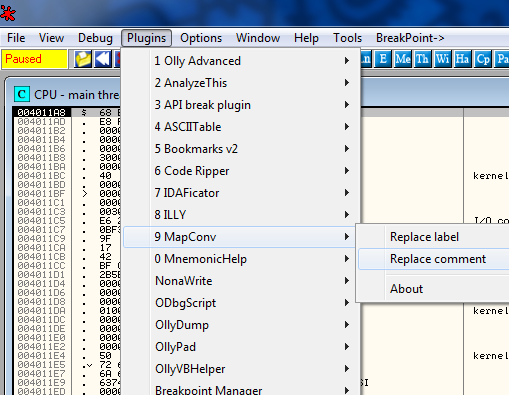This screenshot has width=509, height=395.
Task: Close the Plugins menu in menu bar
Action: coord(146,38)
